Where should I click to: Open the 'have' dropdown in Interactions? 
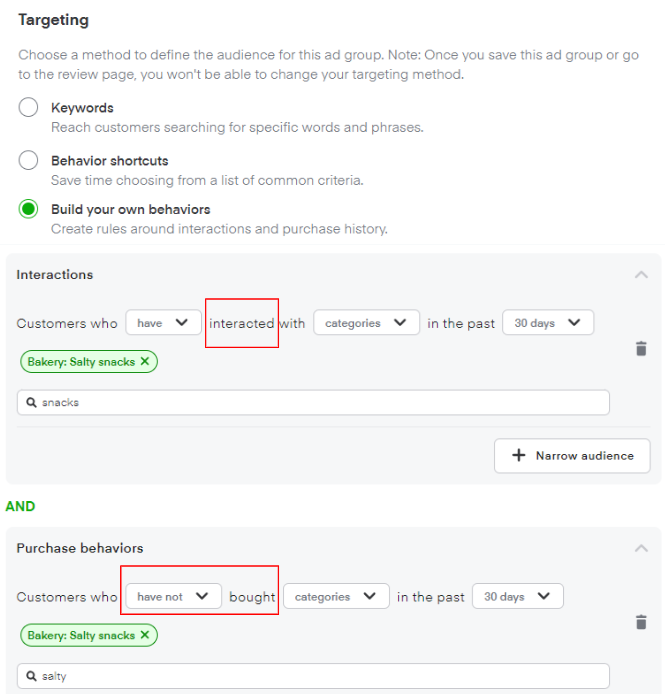coord(163,323)
